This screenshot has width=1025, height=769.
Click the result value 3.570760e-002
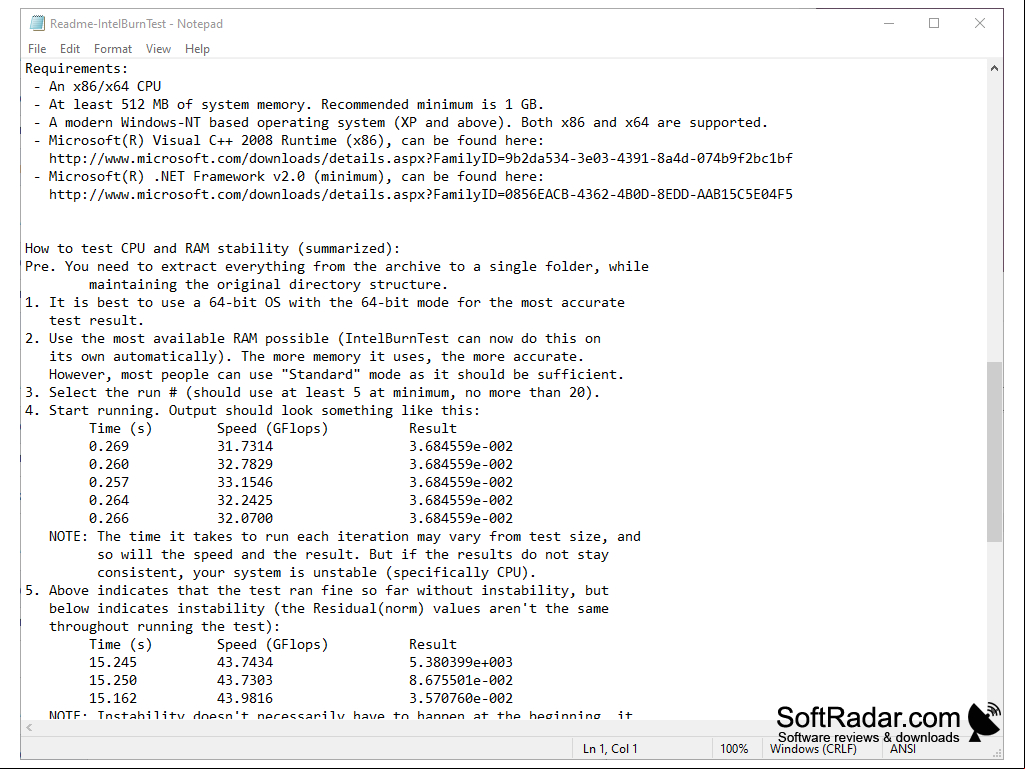pyautogui.click(x=461, y=698)
